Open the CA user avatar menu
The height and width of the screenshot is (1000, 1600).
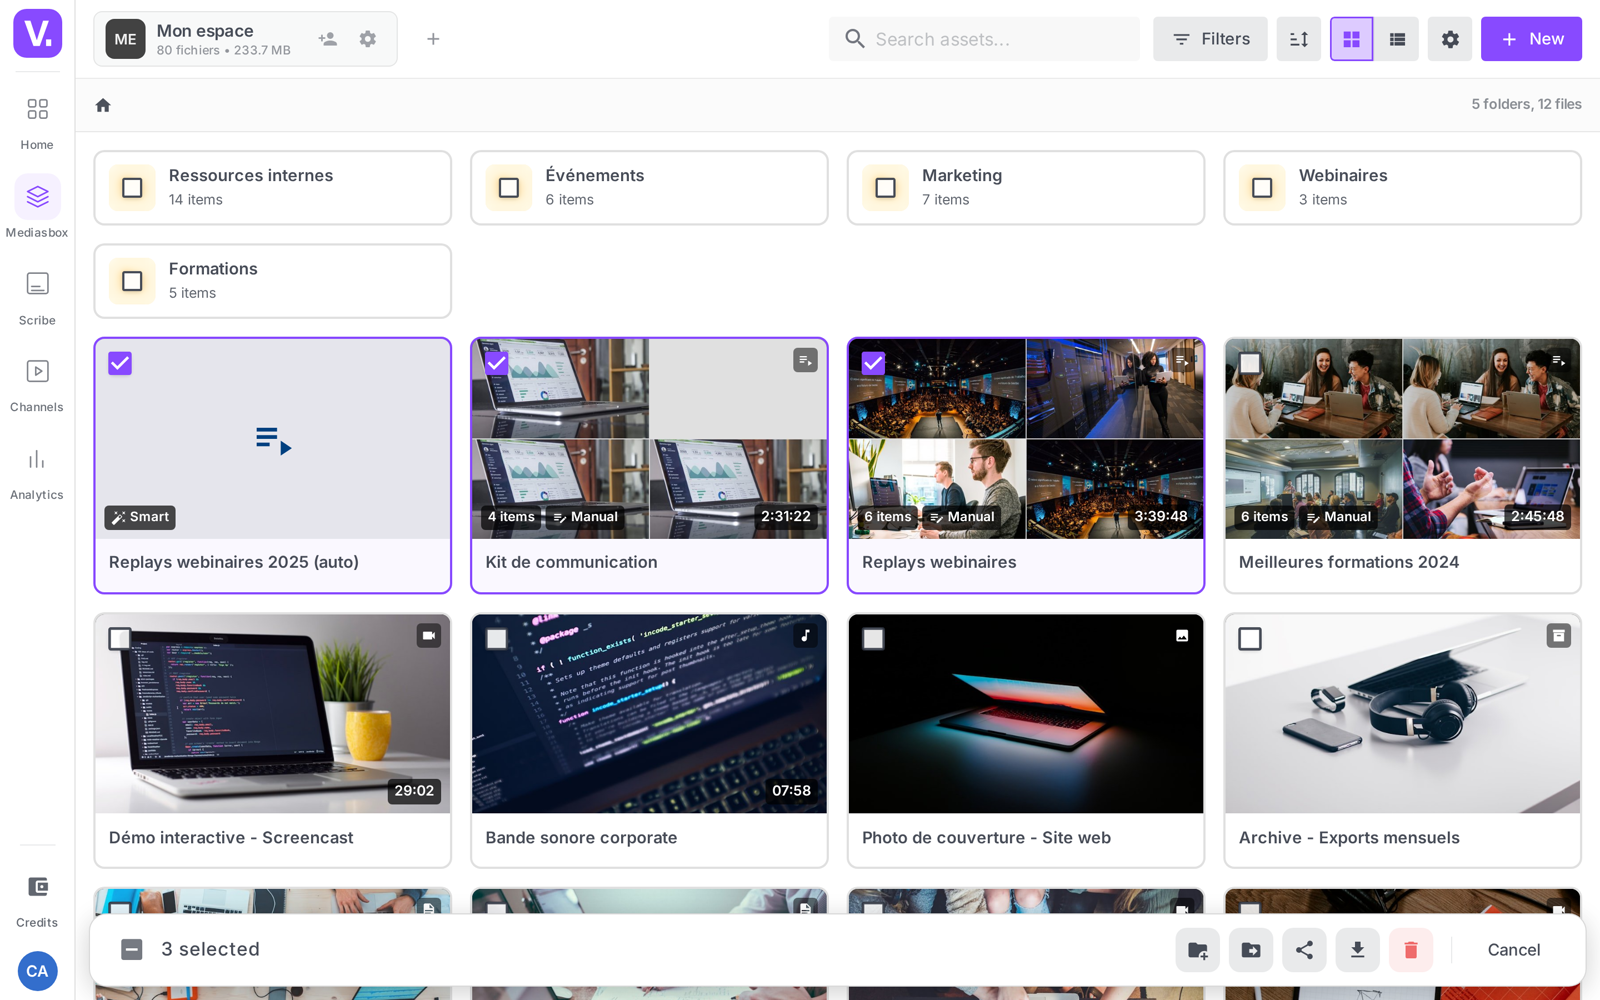click(x=37, y=971)
